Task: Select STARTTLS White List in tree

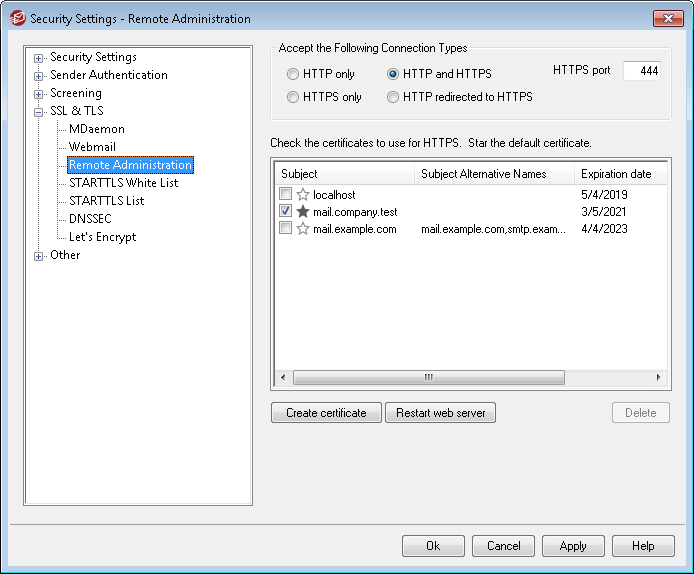Action: [123, 183]
